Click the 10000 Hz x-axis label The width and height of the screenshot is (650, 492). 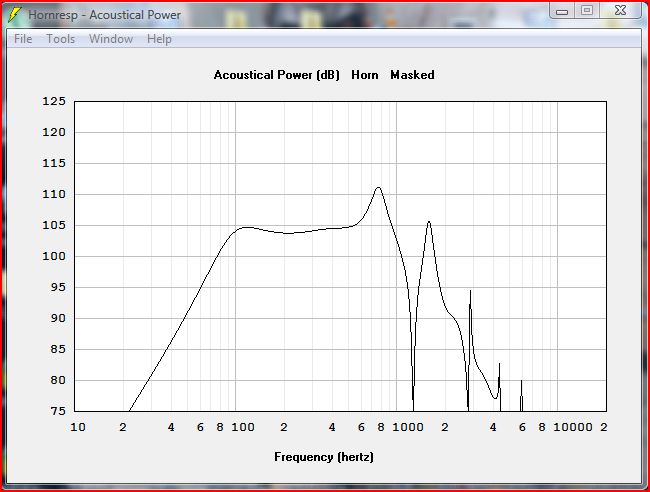coord(573,427)
